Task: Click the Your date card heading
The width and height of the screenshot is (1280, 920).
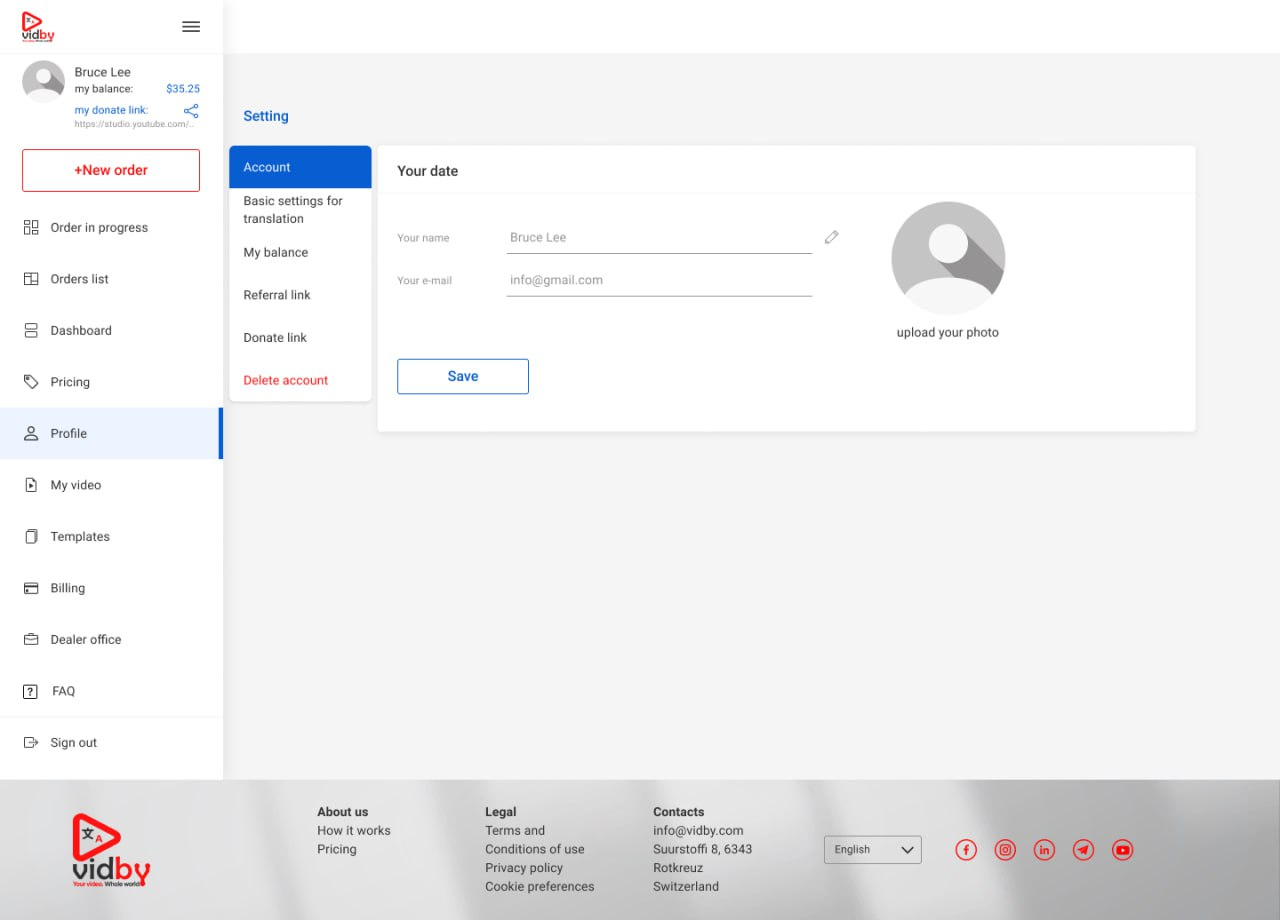Action: [428, 171]
